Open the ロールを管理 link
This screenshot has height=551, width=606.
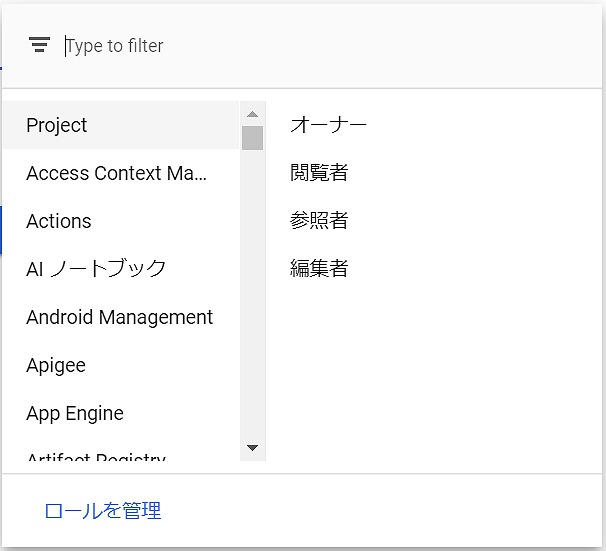(103, 511)
